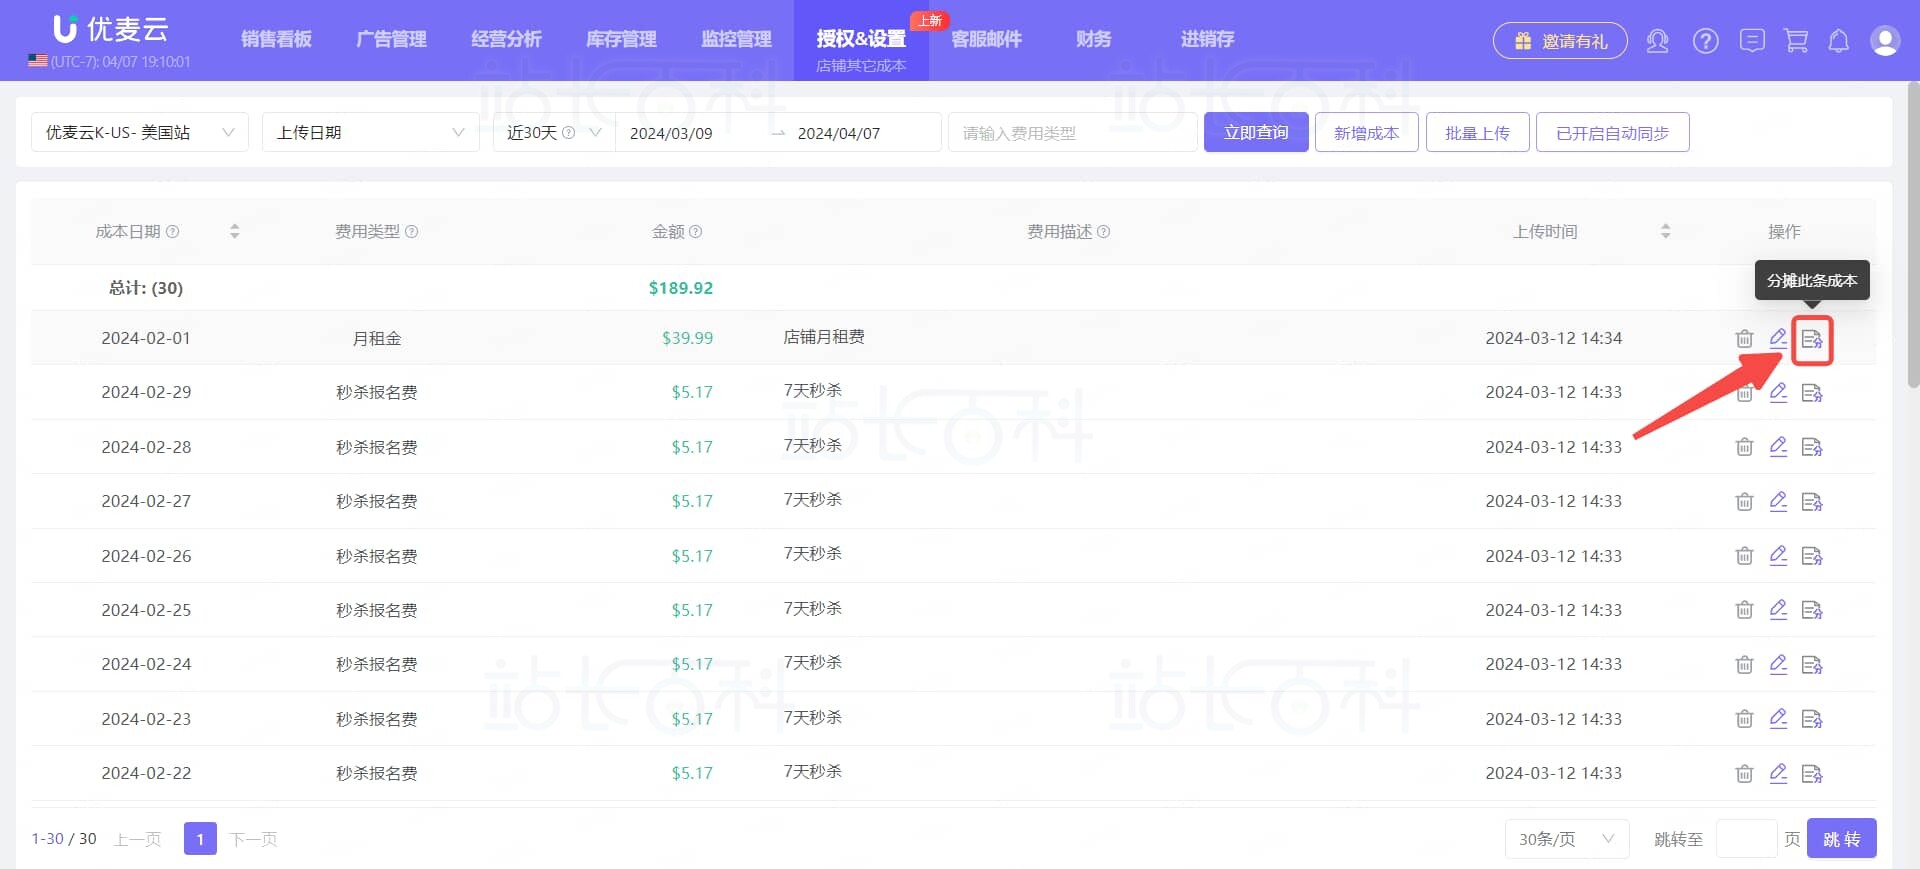Image resolution: width=1920 pixels, height=869 pixels.
Task: Expand the 30条/页 page size dropdown
Action: [1566, 839]
